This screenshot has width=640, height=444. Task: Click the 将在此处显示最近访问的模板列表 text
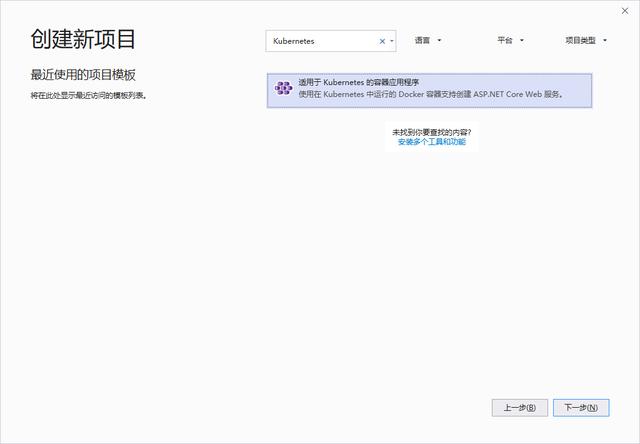89,96
